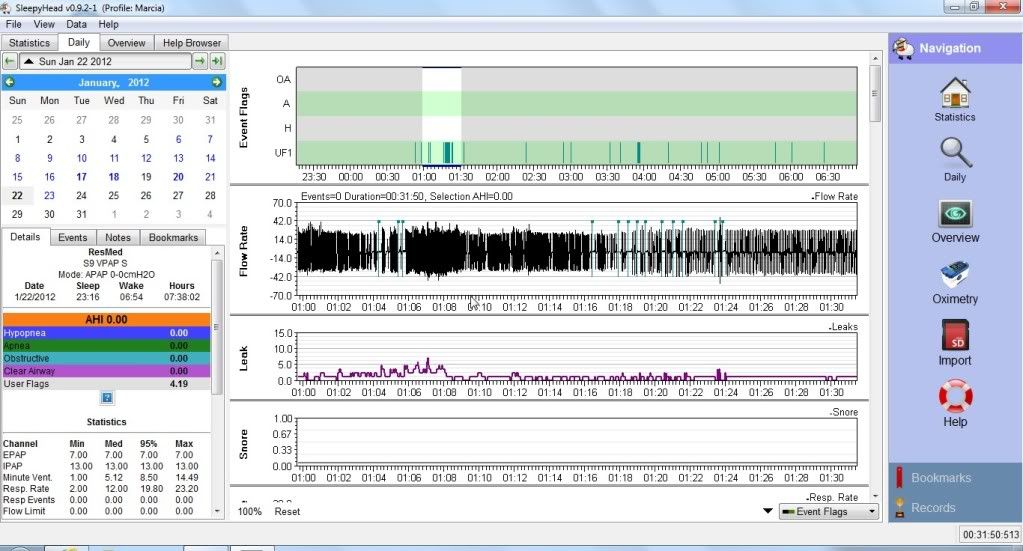
Task: Open the Event Flags graph dropdown
Action: [x=829, y=512]
